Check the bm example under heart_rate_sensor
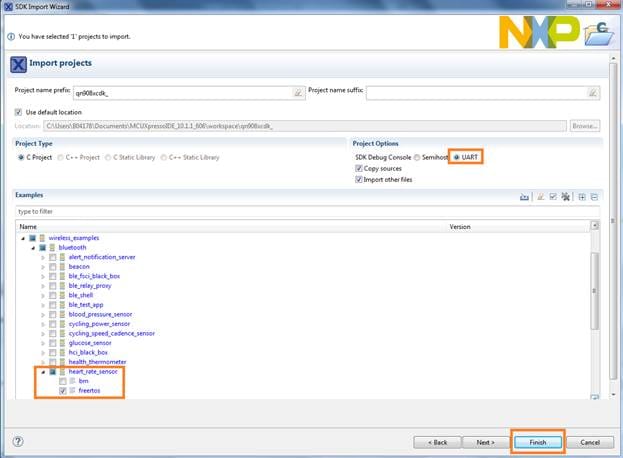This screenshot has width=623, height=458. 63,381
